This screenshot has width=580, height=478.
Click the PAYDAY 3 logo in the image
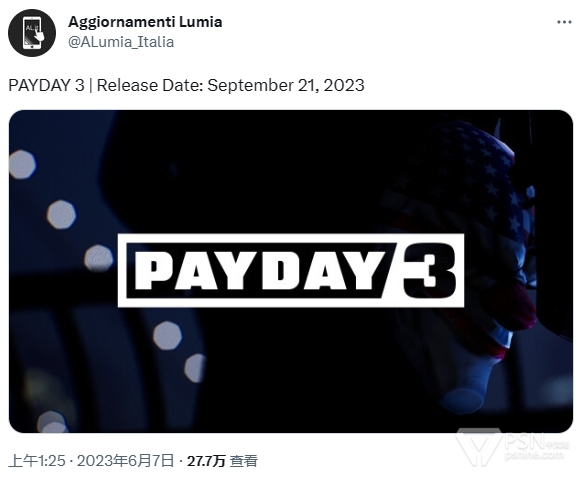(291, 270)
